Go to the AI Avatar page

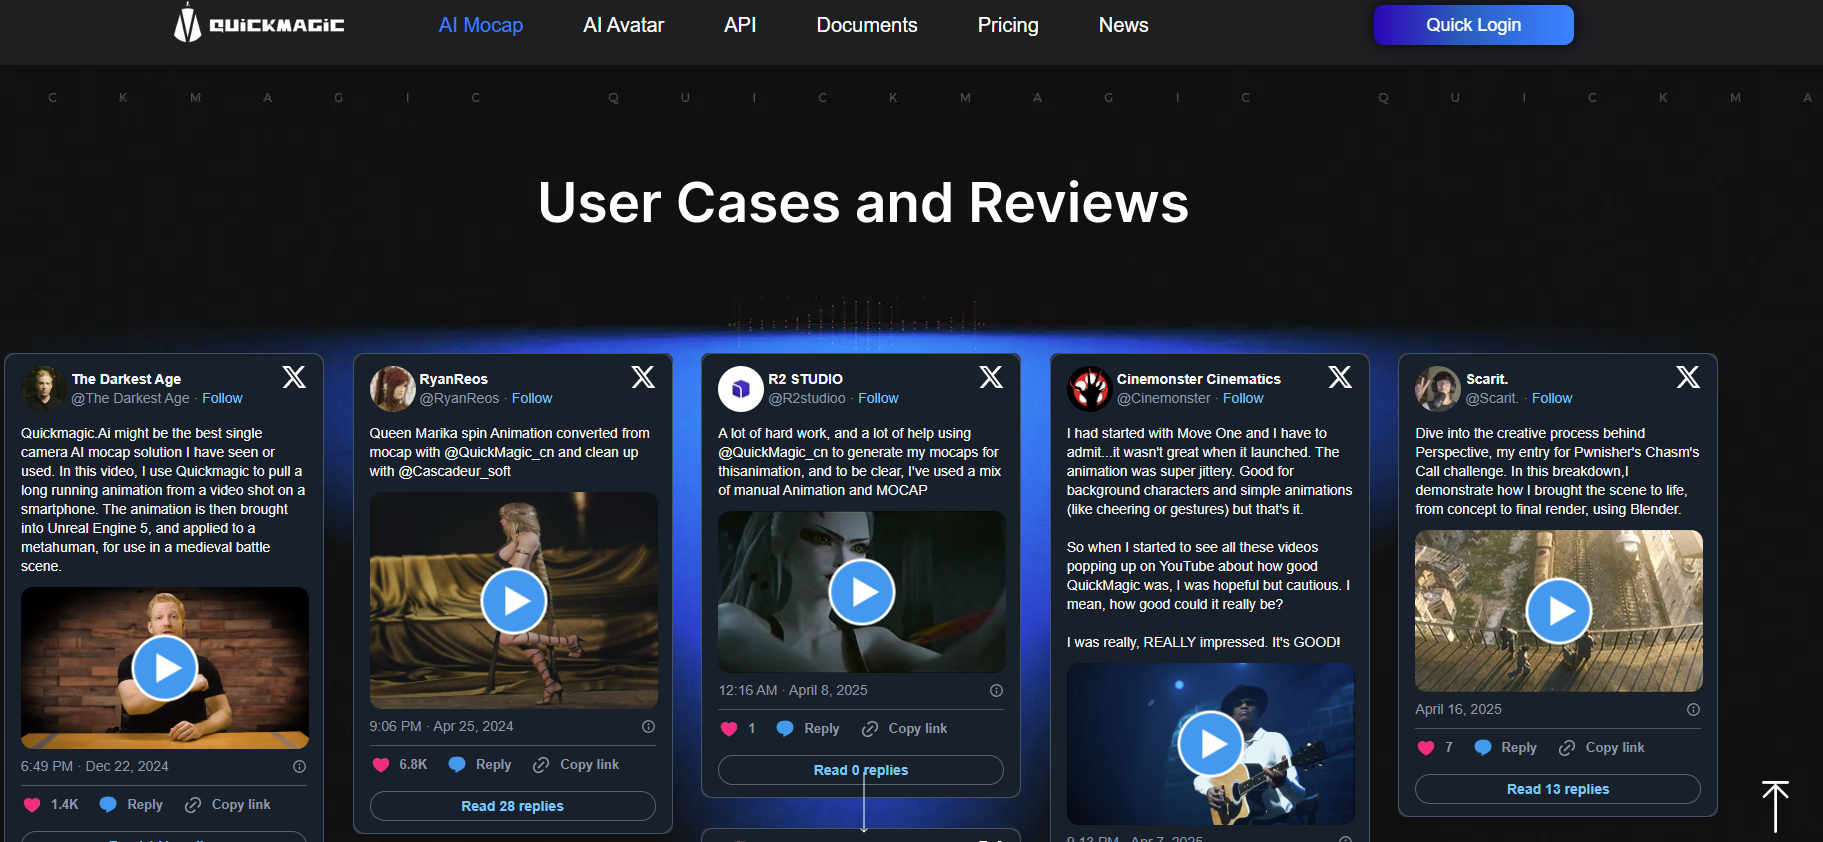tap(624, 25)
